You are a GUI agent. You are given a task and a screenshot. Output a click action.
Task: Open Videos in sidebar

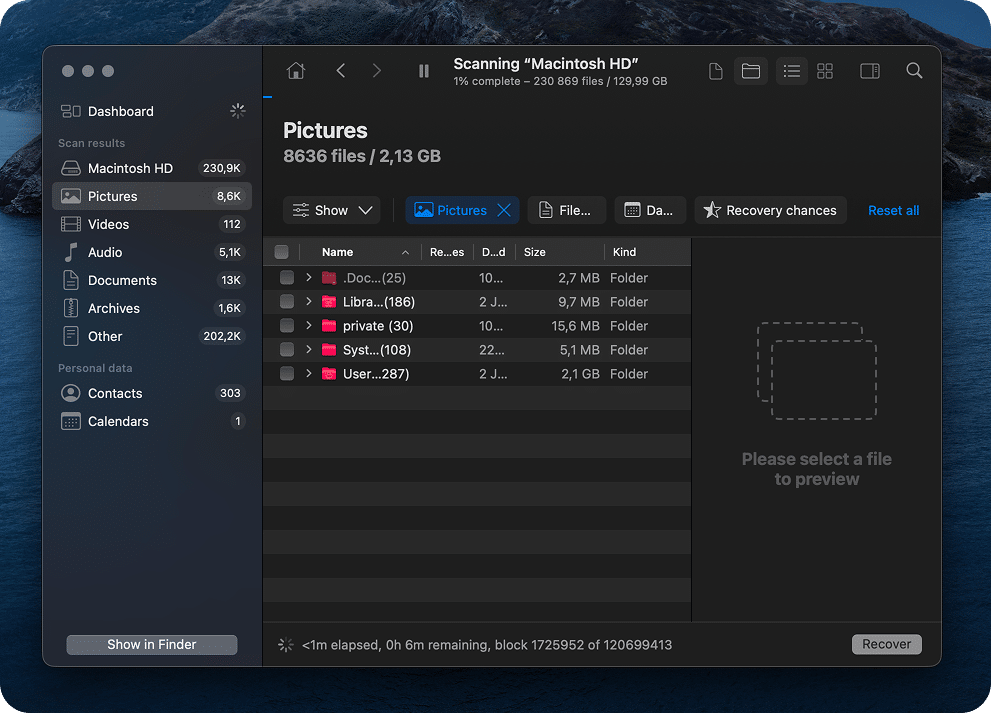pyautogui.click(x=108, y=224)
